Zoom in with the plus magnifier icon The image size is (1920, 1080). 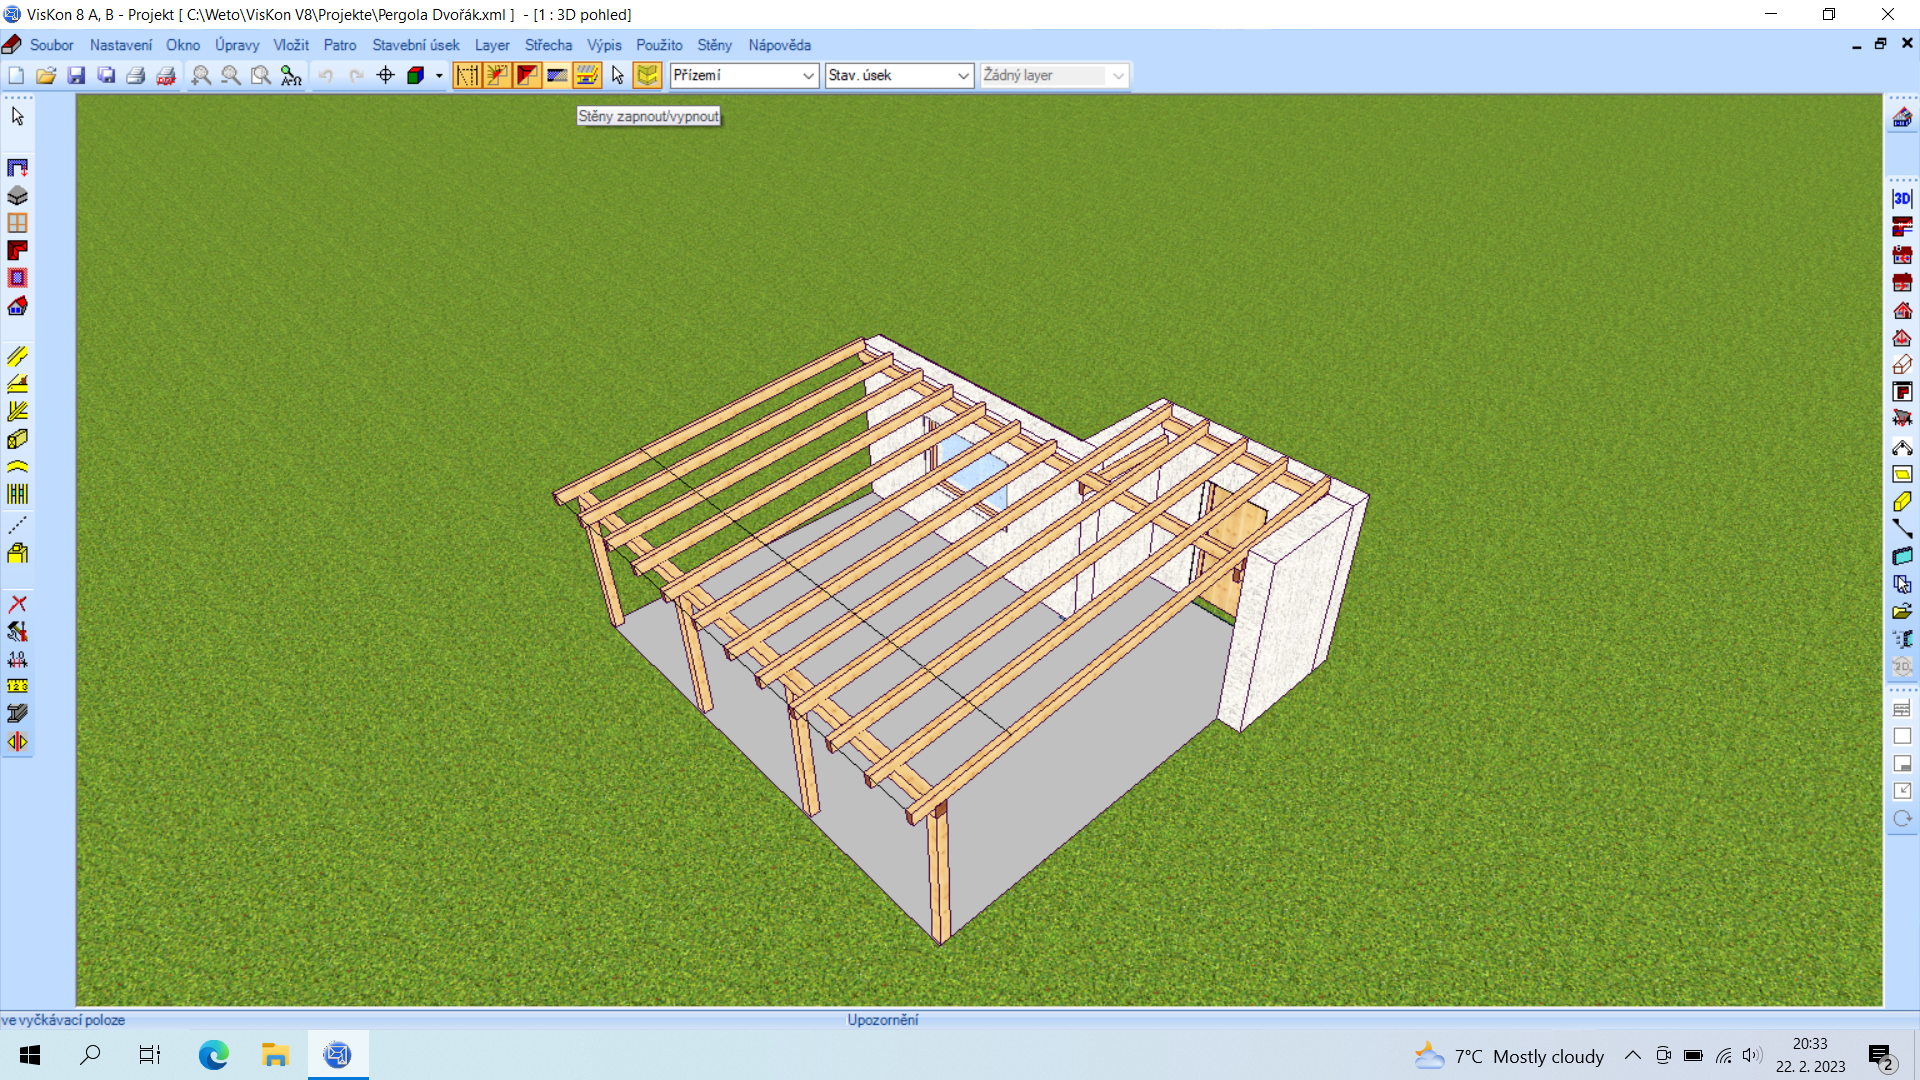201,75
